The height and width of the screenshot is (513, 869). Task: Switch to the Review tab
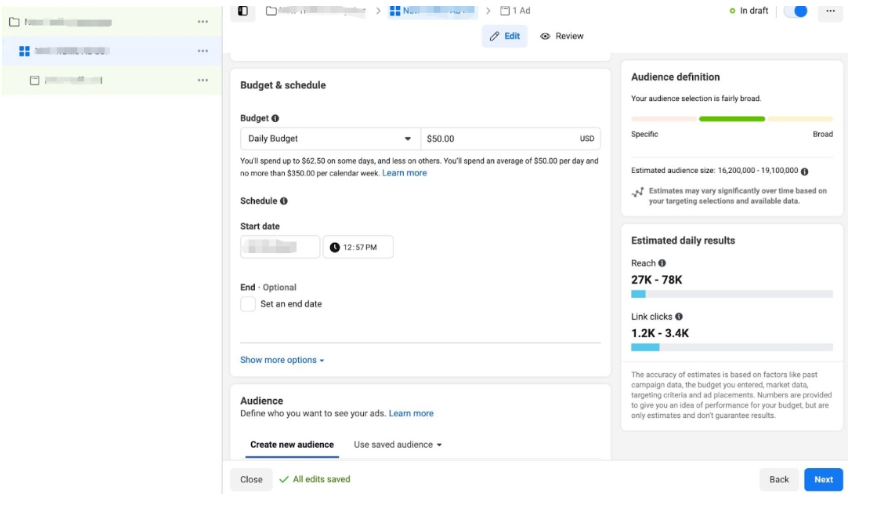(x=562, y=36)
